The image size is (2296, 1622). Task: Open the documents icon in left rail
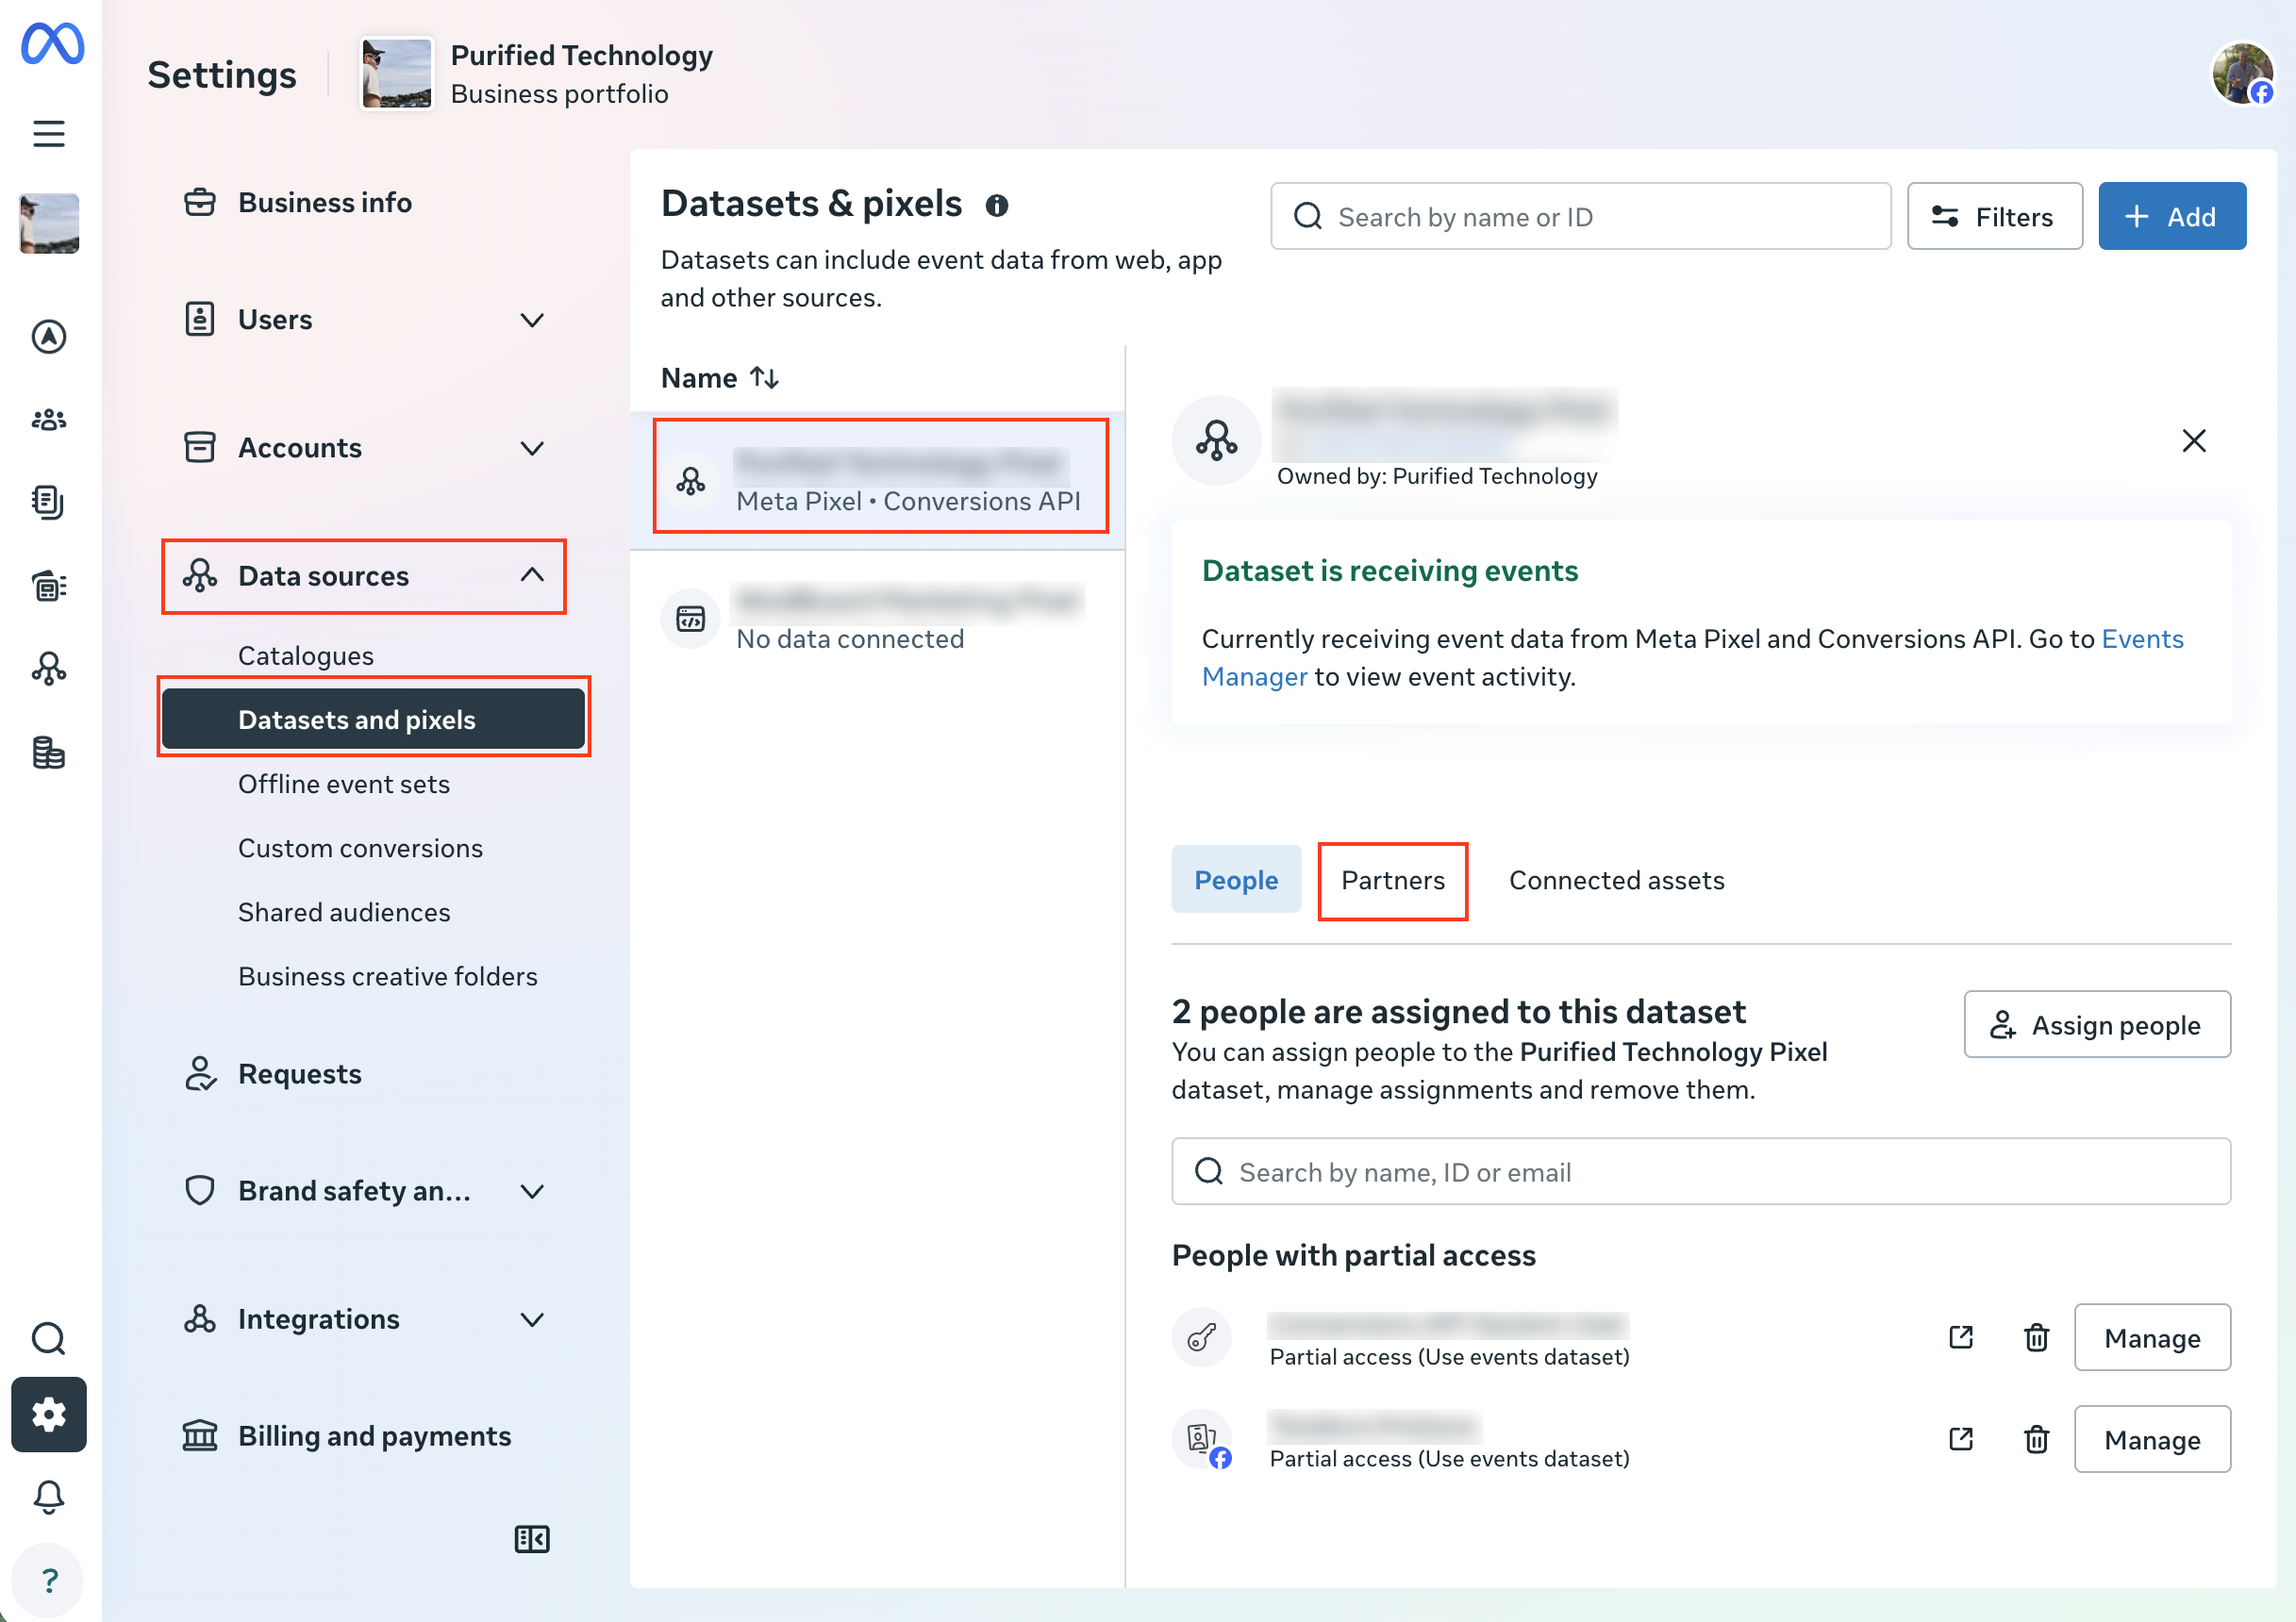(49, 502)
